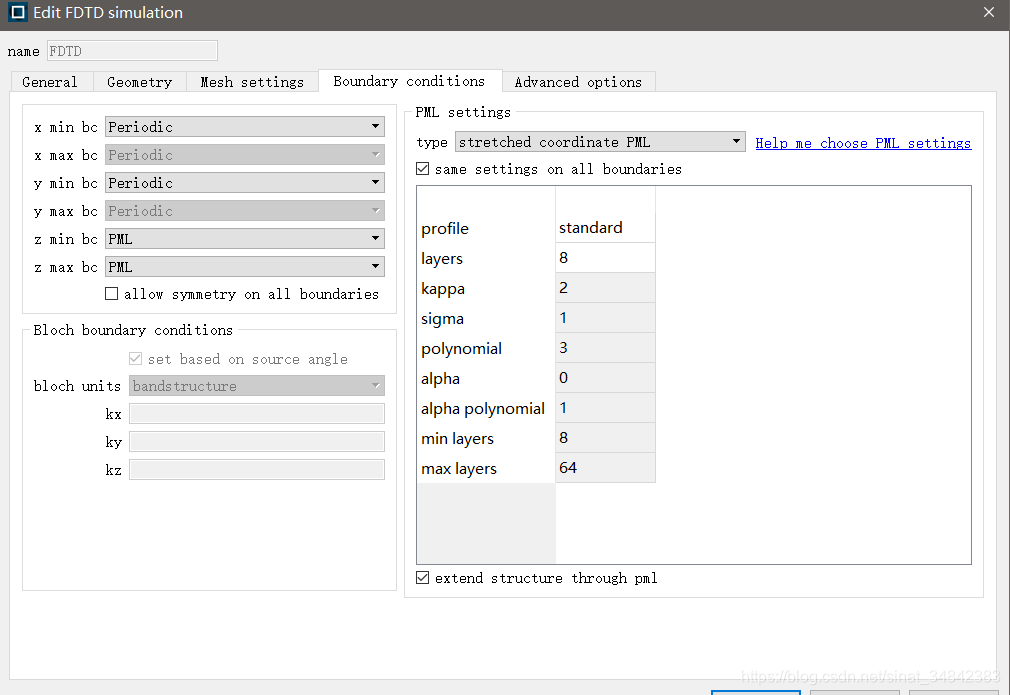Select the sigma value cell
The width and height of the screenshot is (1010, 695).
tap(605, 318)
